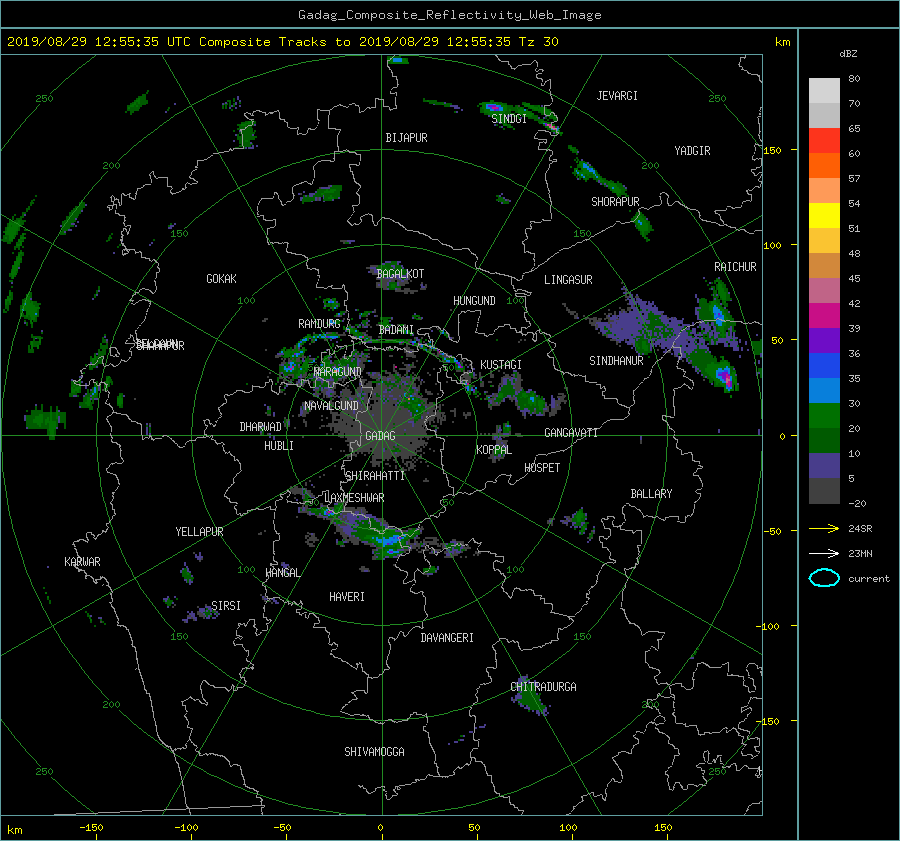Select the CHITRADURGA label

point(543,687)
